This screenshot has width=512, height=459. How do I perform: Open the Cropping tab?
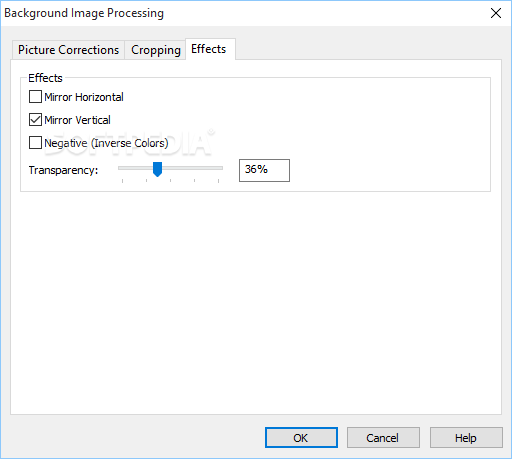(156, 50)
